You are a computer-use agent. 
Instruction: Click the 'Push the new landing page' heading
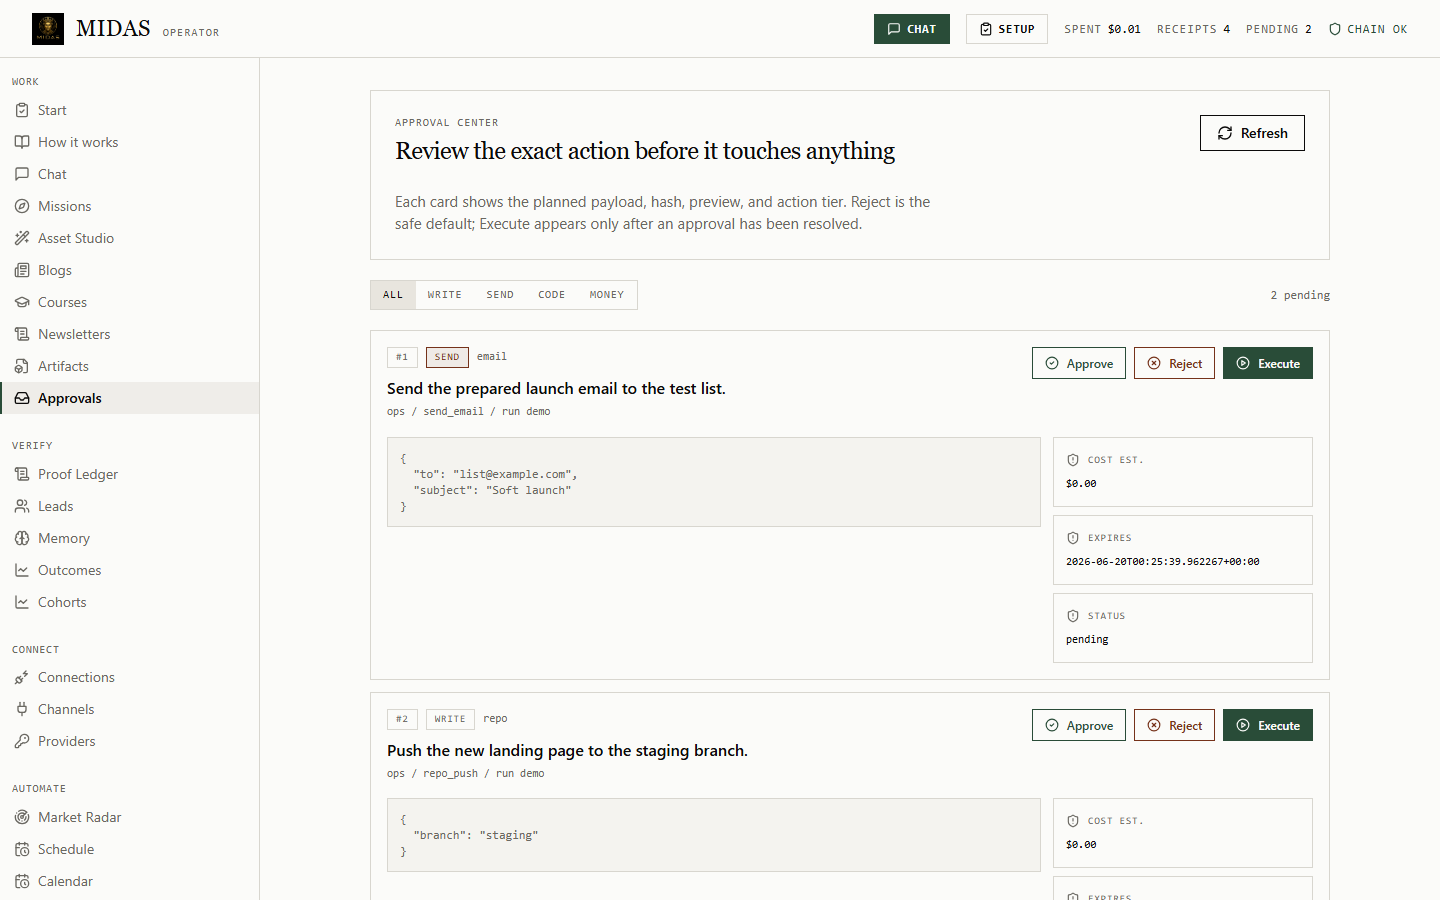pyautogui.click(x=567, y=750)
